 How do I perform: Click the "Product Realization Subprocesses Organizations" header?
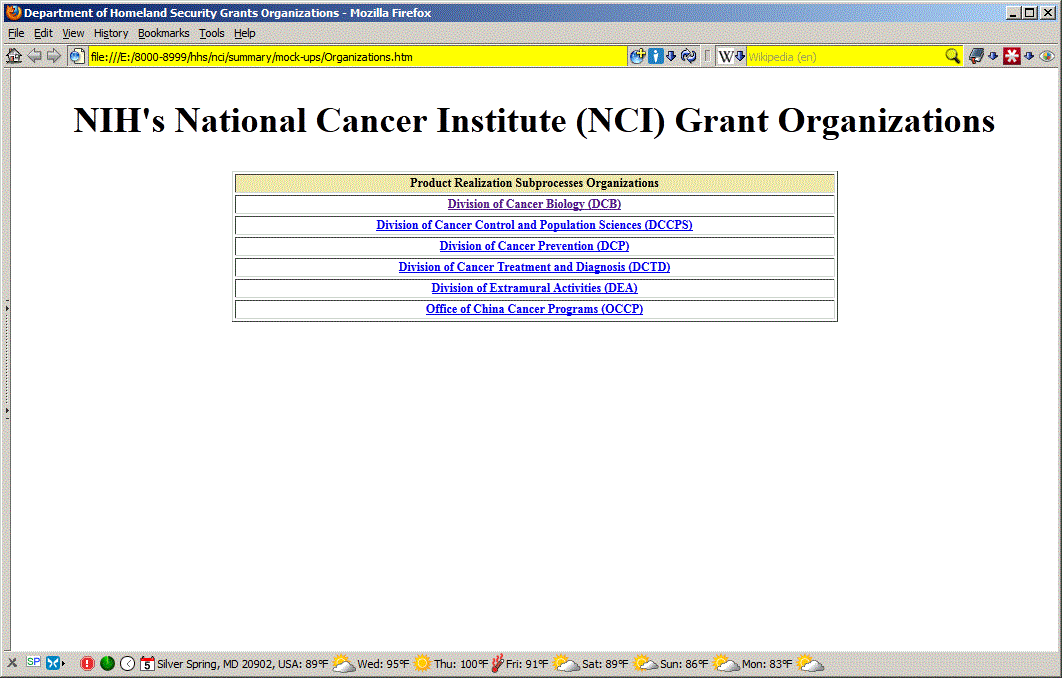click(534, 183)
